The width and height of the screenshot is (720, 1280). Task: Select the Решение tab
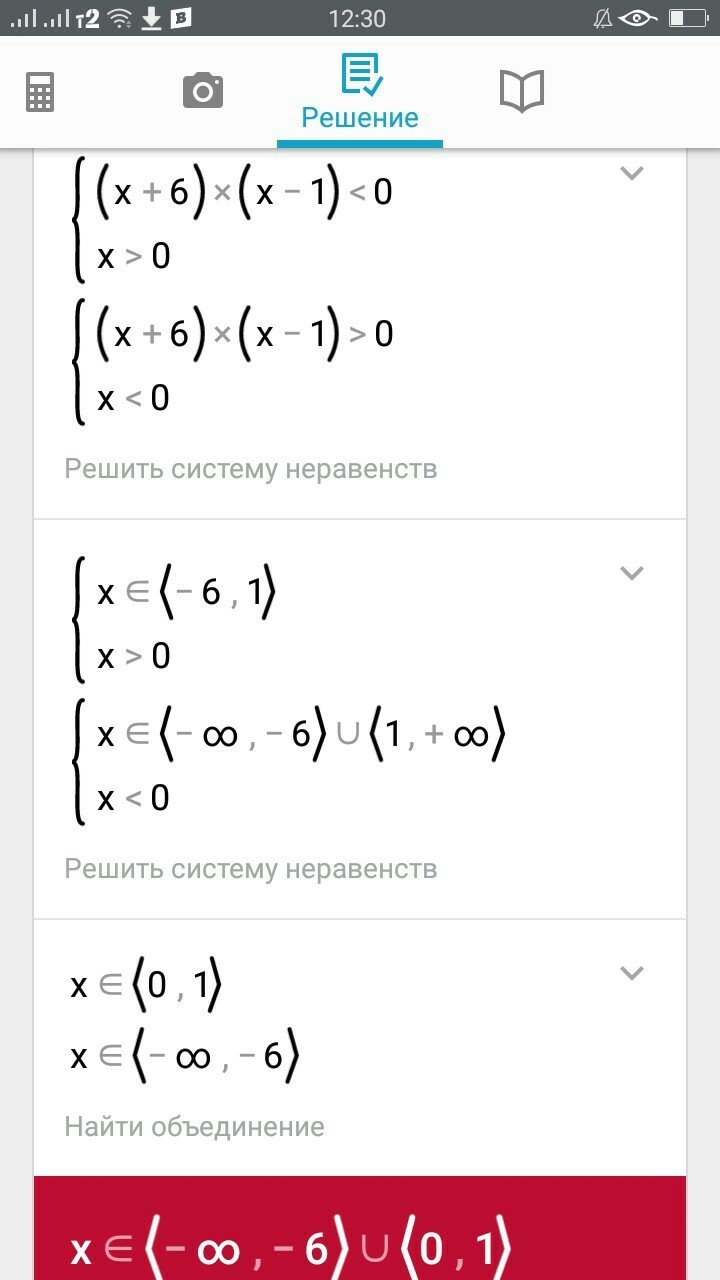(x=360, y=97)
